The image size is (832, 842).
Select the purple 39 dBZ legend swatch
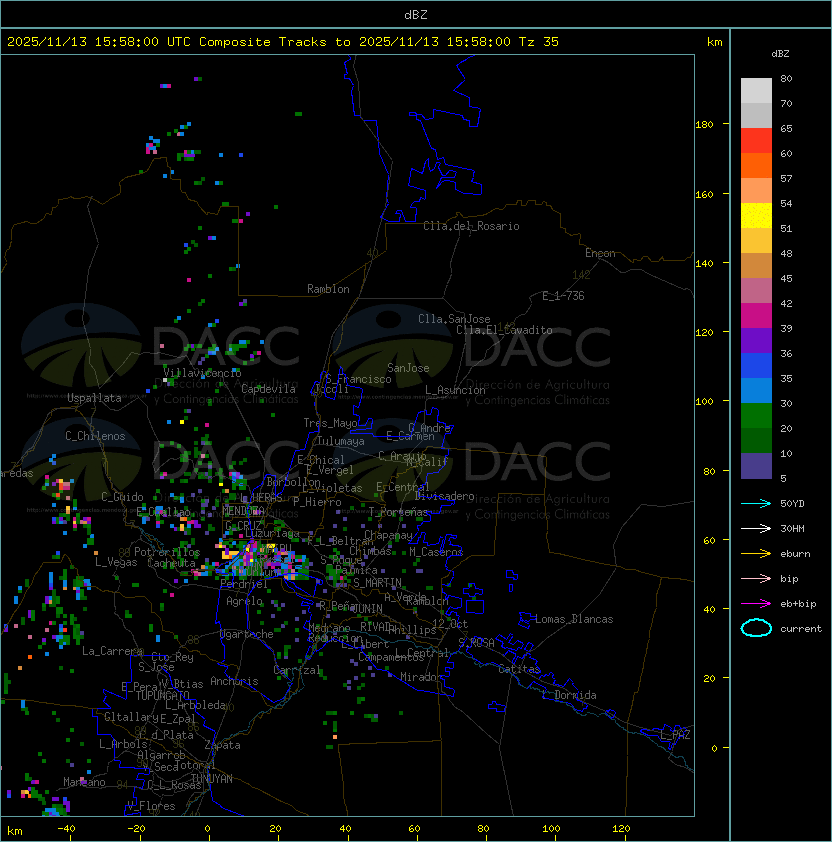[756, 341]
